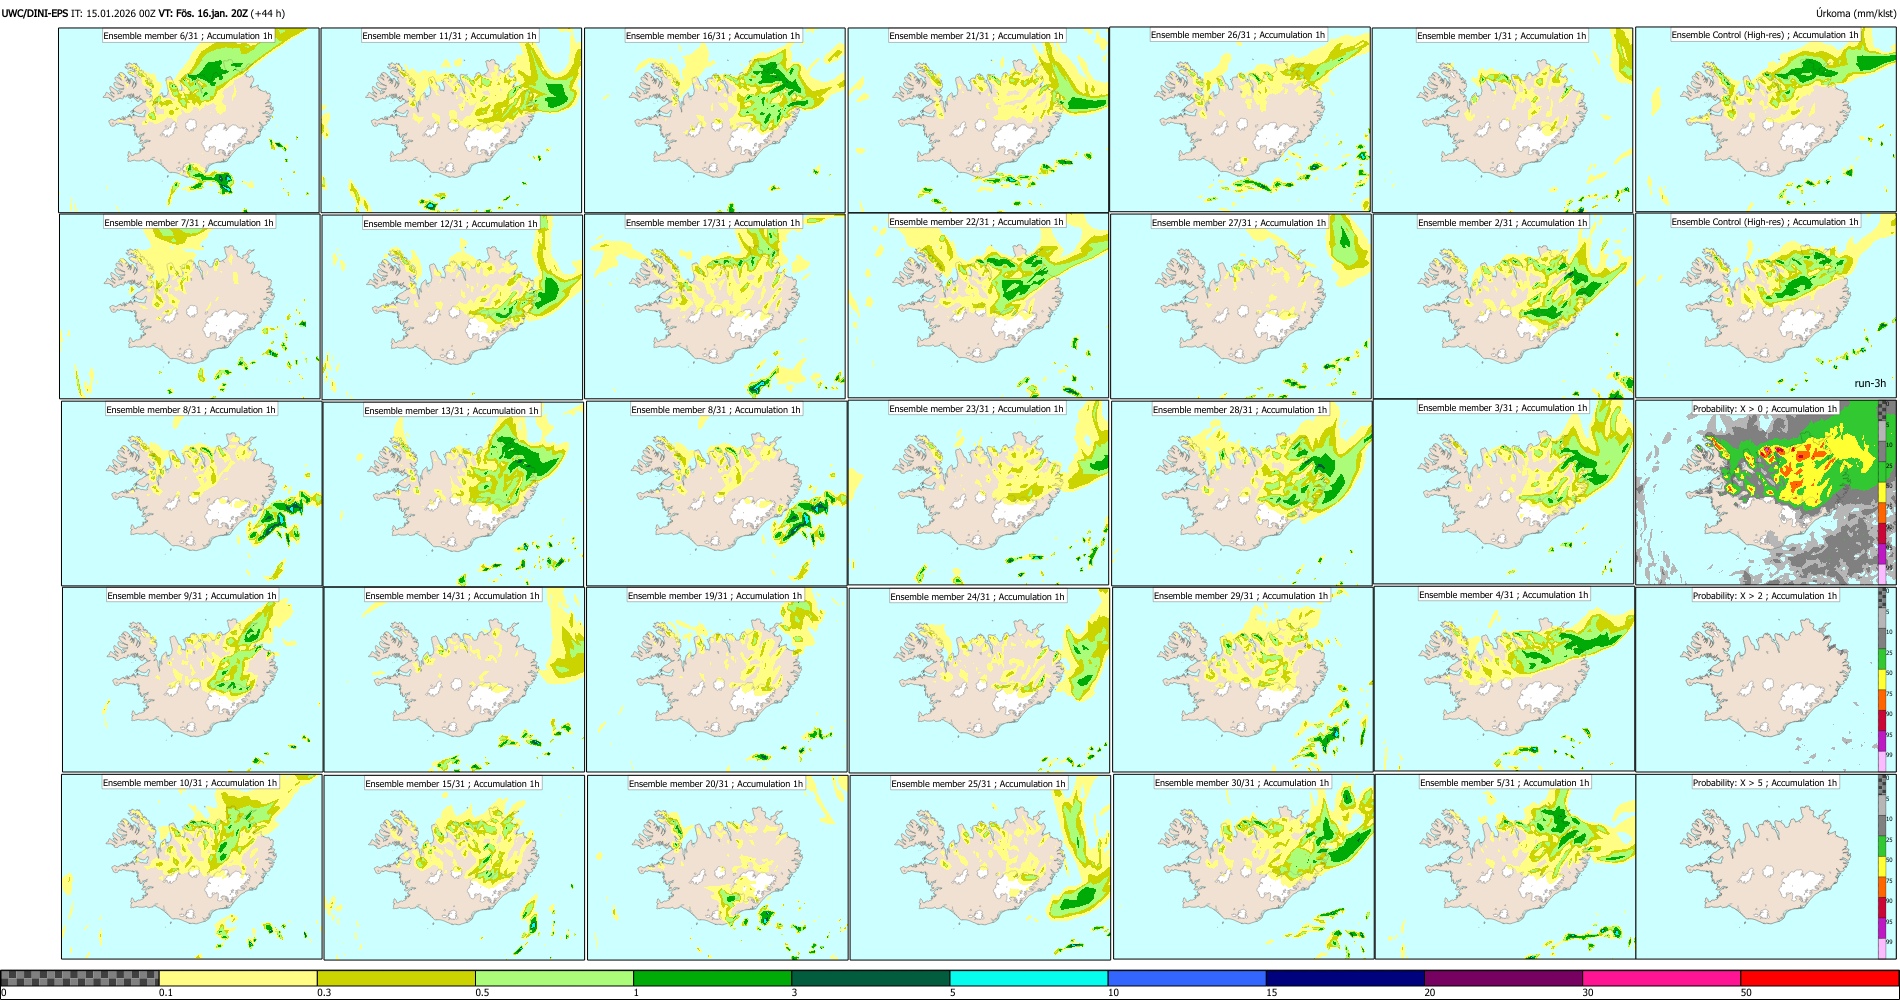
Task: View Ensemble member 14/31 map
Action: click(x=454, y=680)
